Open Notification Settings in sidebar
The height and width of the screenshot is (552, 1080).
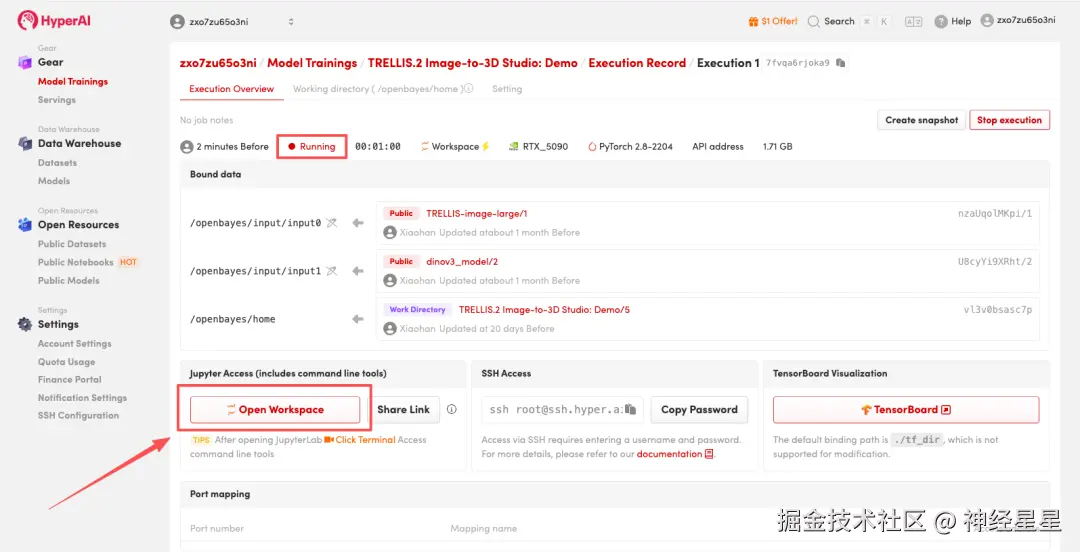(83, 398)
